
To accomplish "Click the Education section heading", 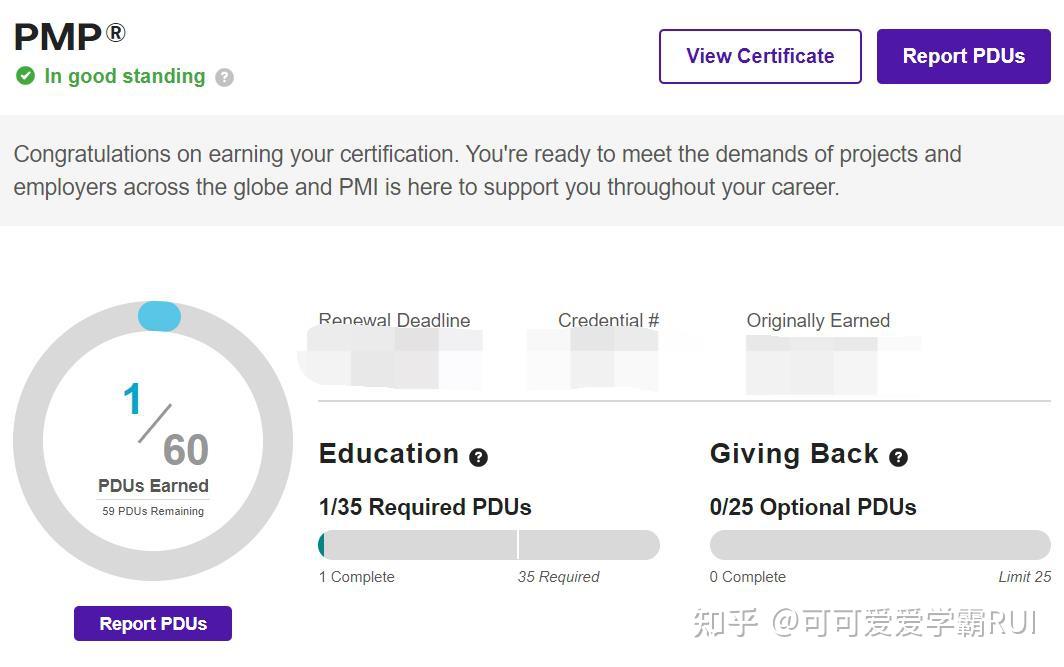I will pos(389,454).
